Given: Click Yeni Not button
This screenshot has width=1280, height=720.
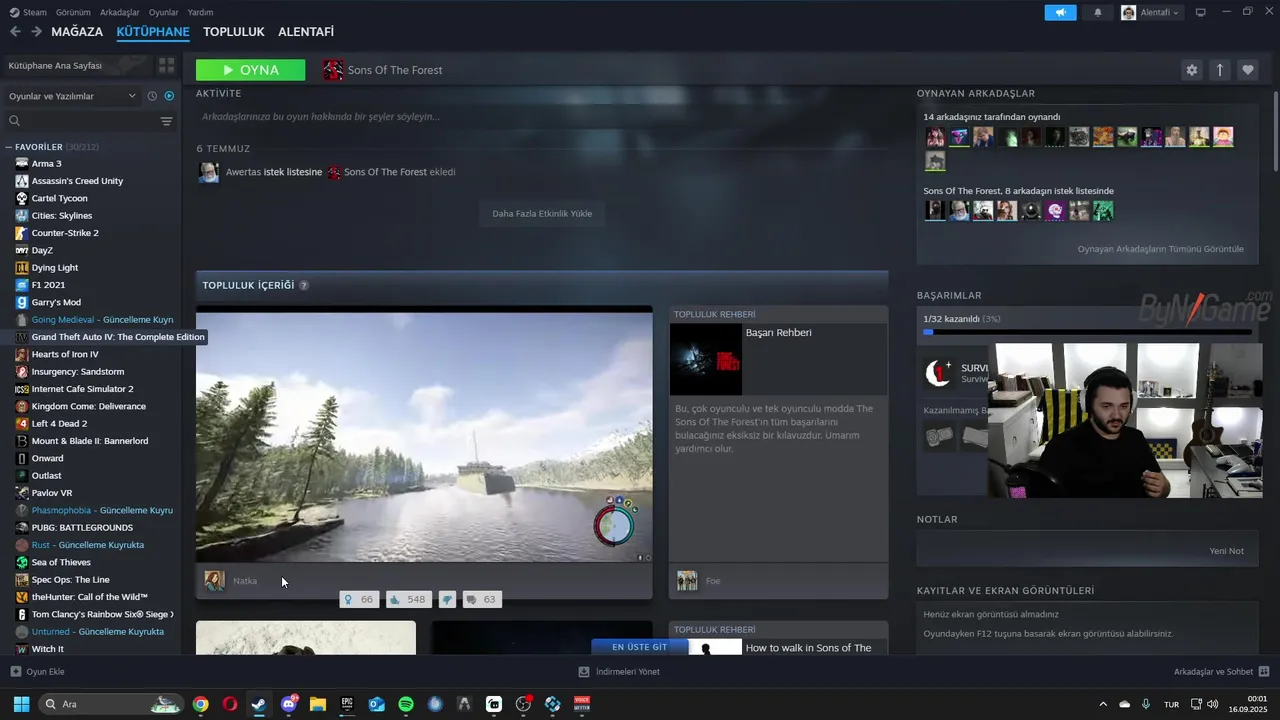Looking at the screenshot, I should pyautogui.click(x=1226, y=551).
